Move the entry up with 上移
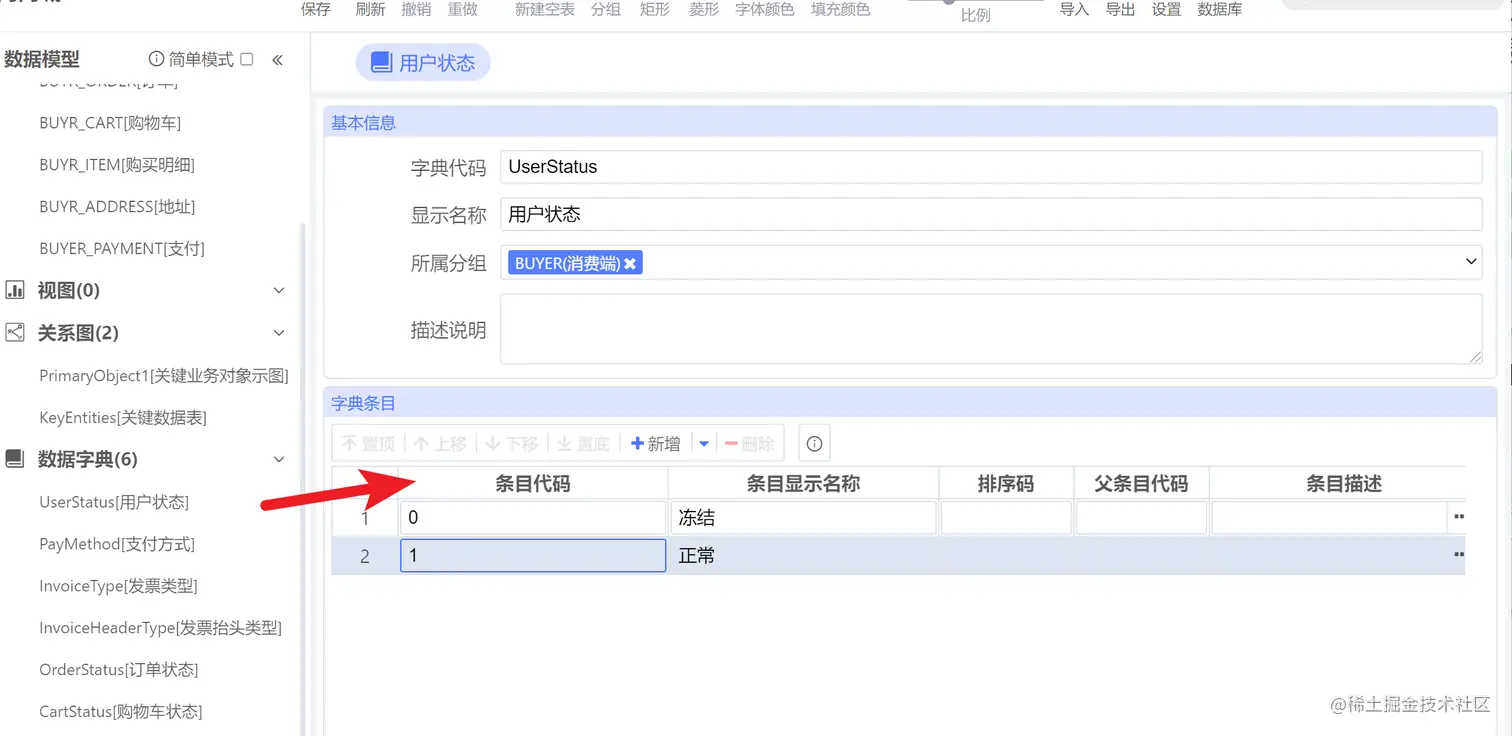1512x736 pixels. click(x=440, y=444)
